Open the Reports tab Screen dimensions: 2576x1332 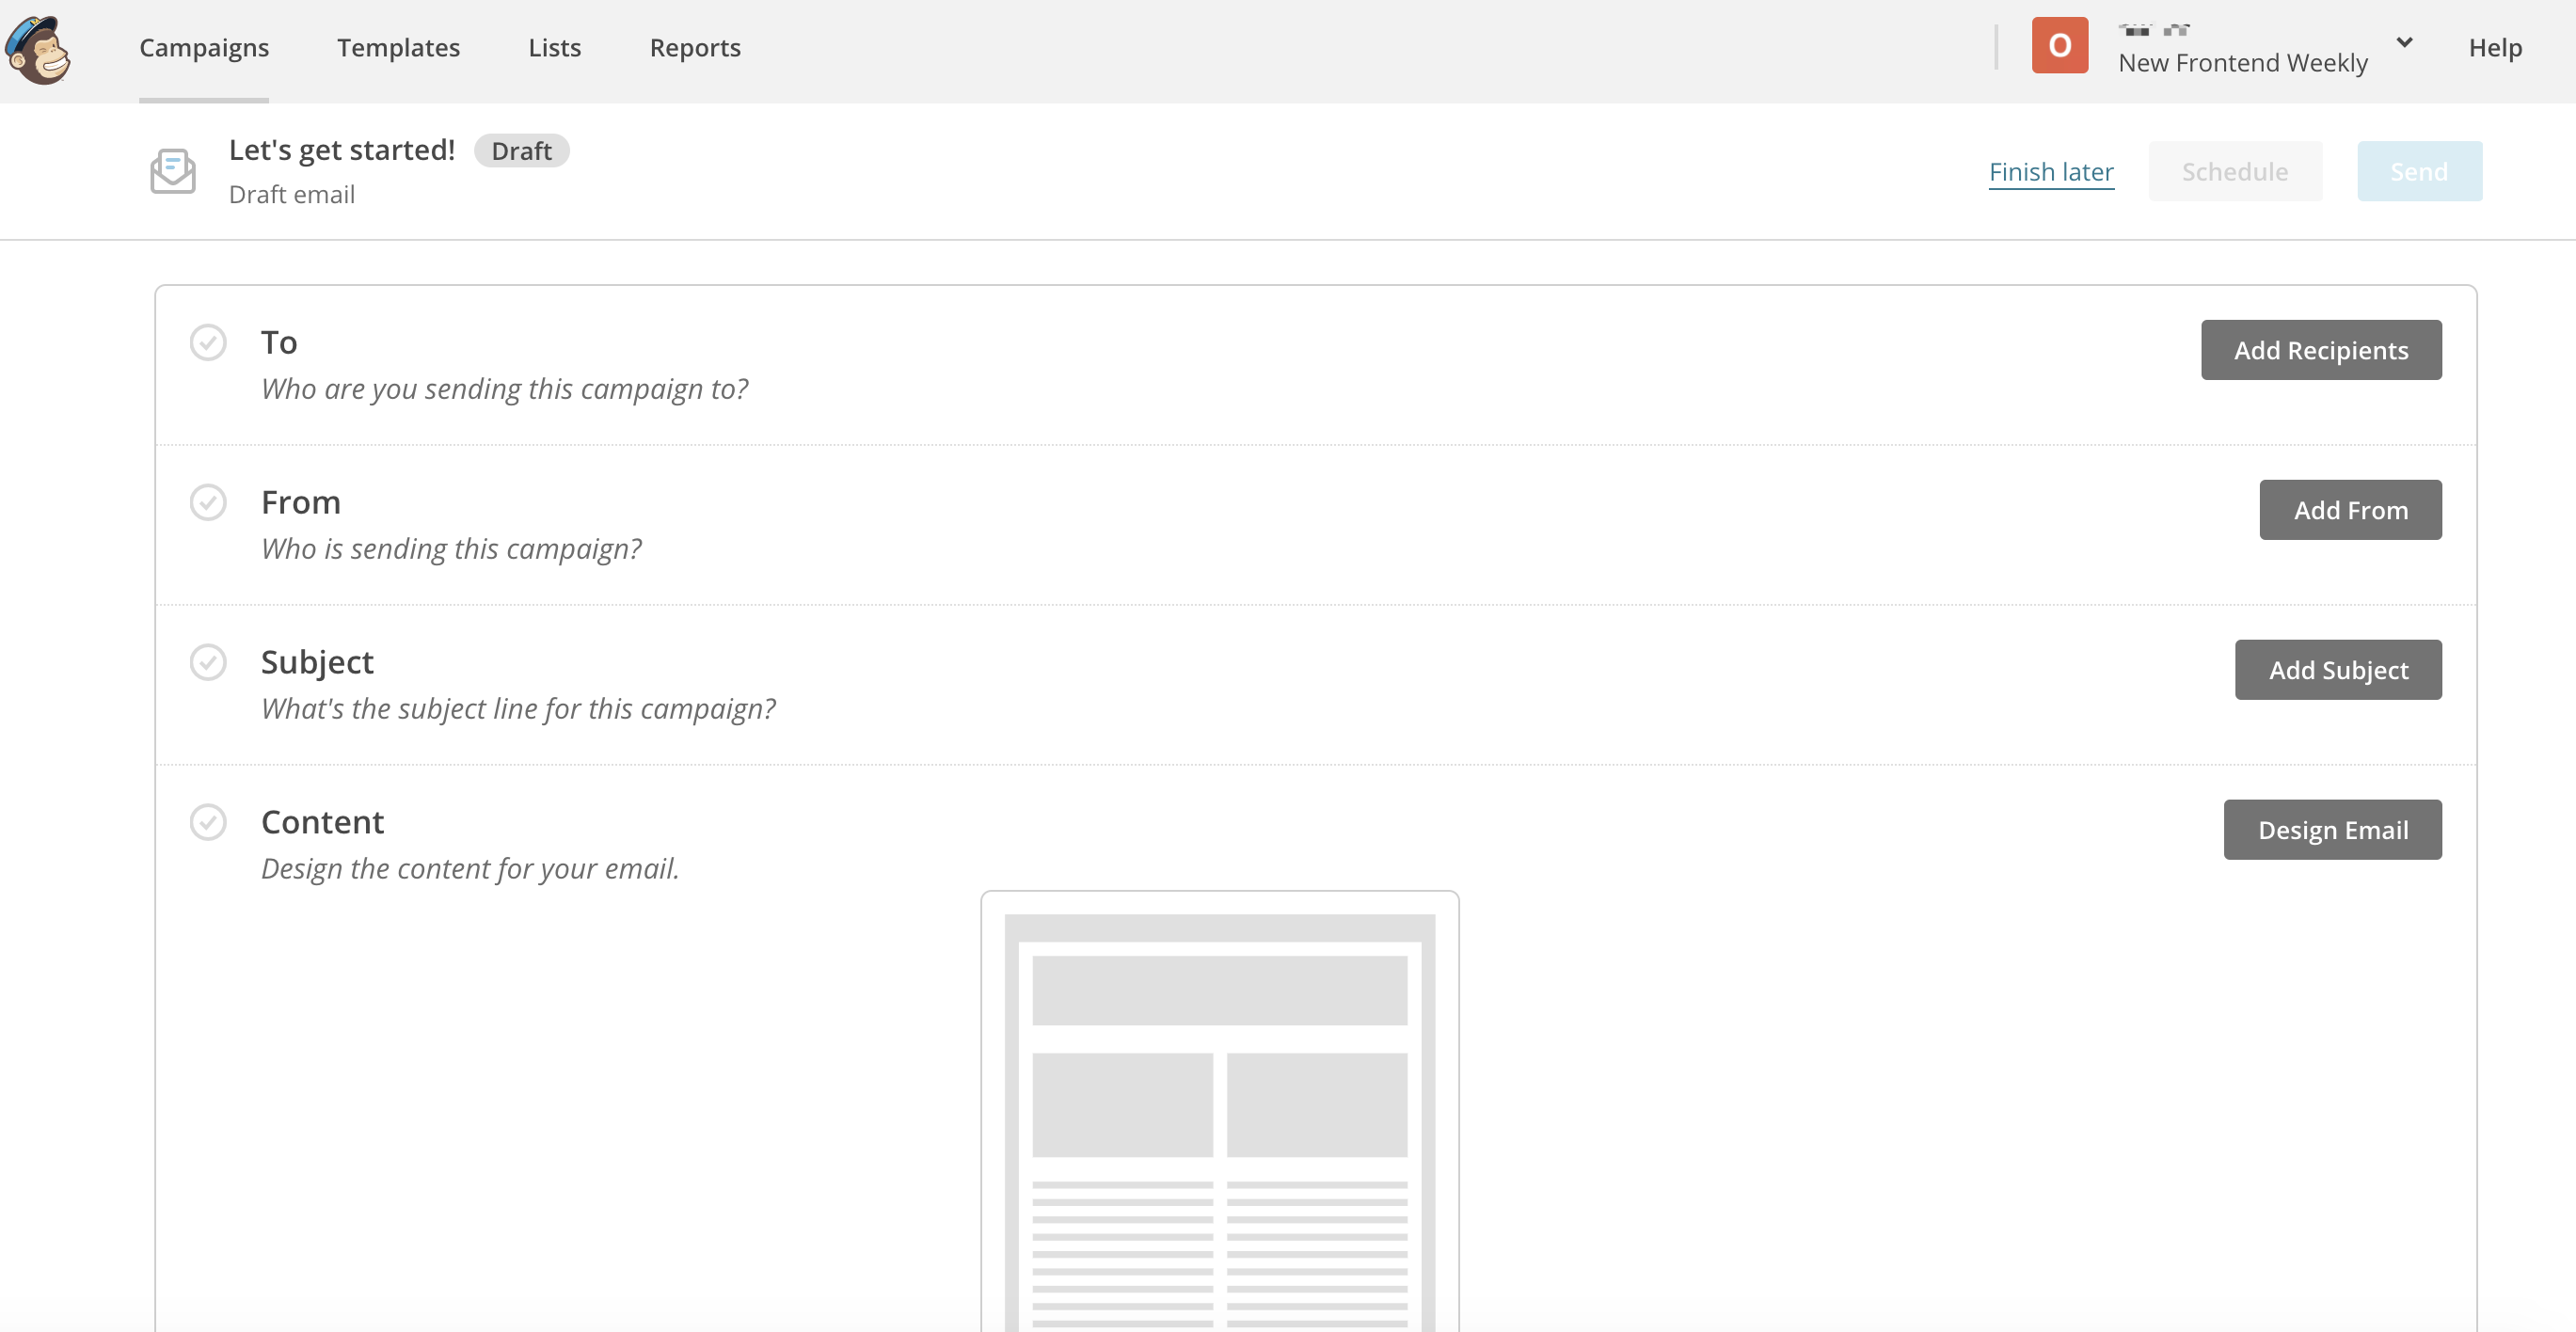695,48
